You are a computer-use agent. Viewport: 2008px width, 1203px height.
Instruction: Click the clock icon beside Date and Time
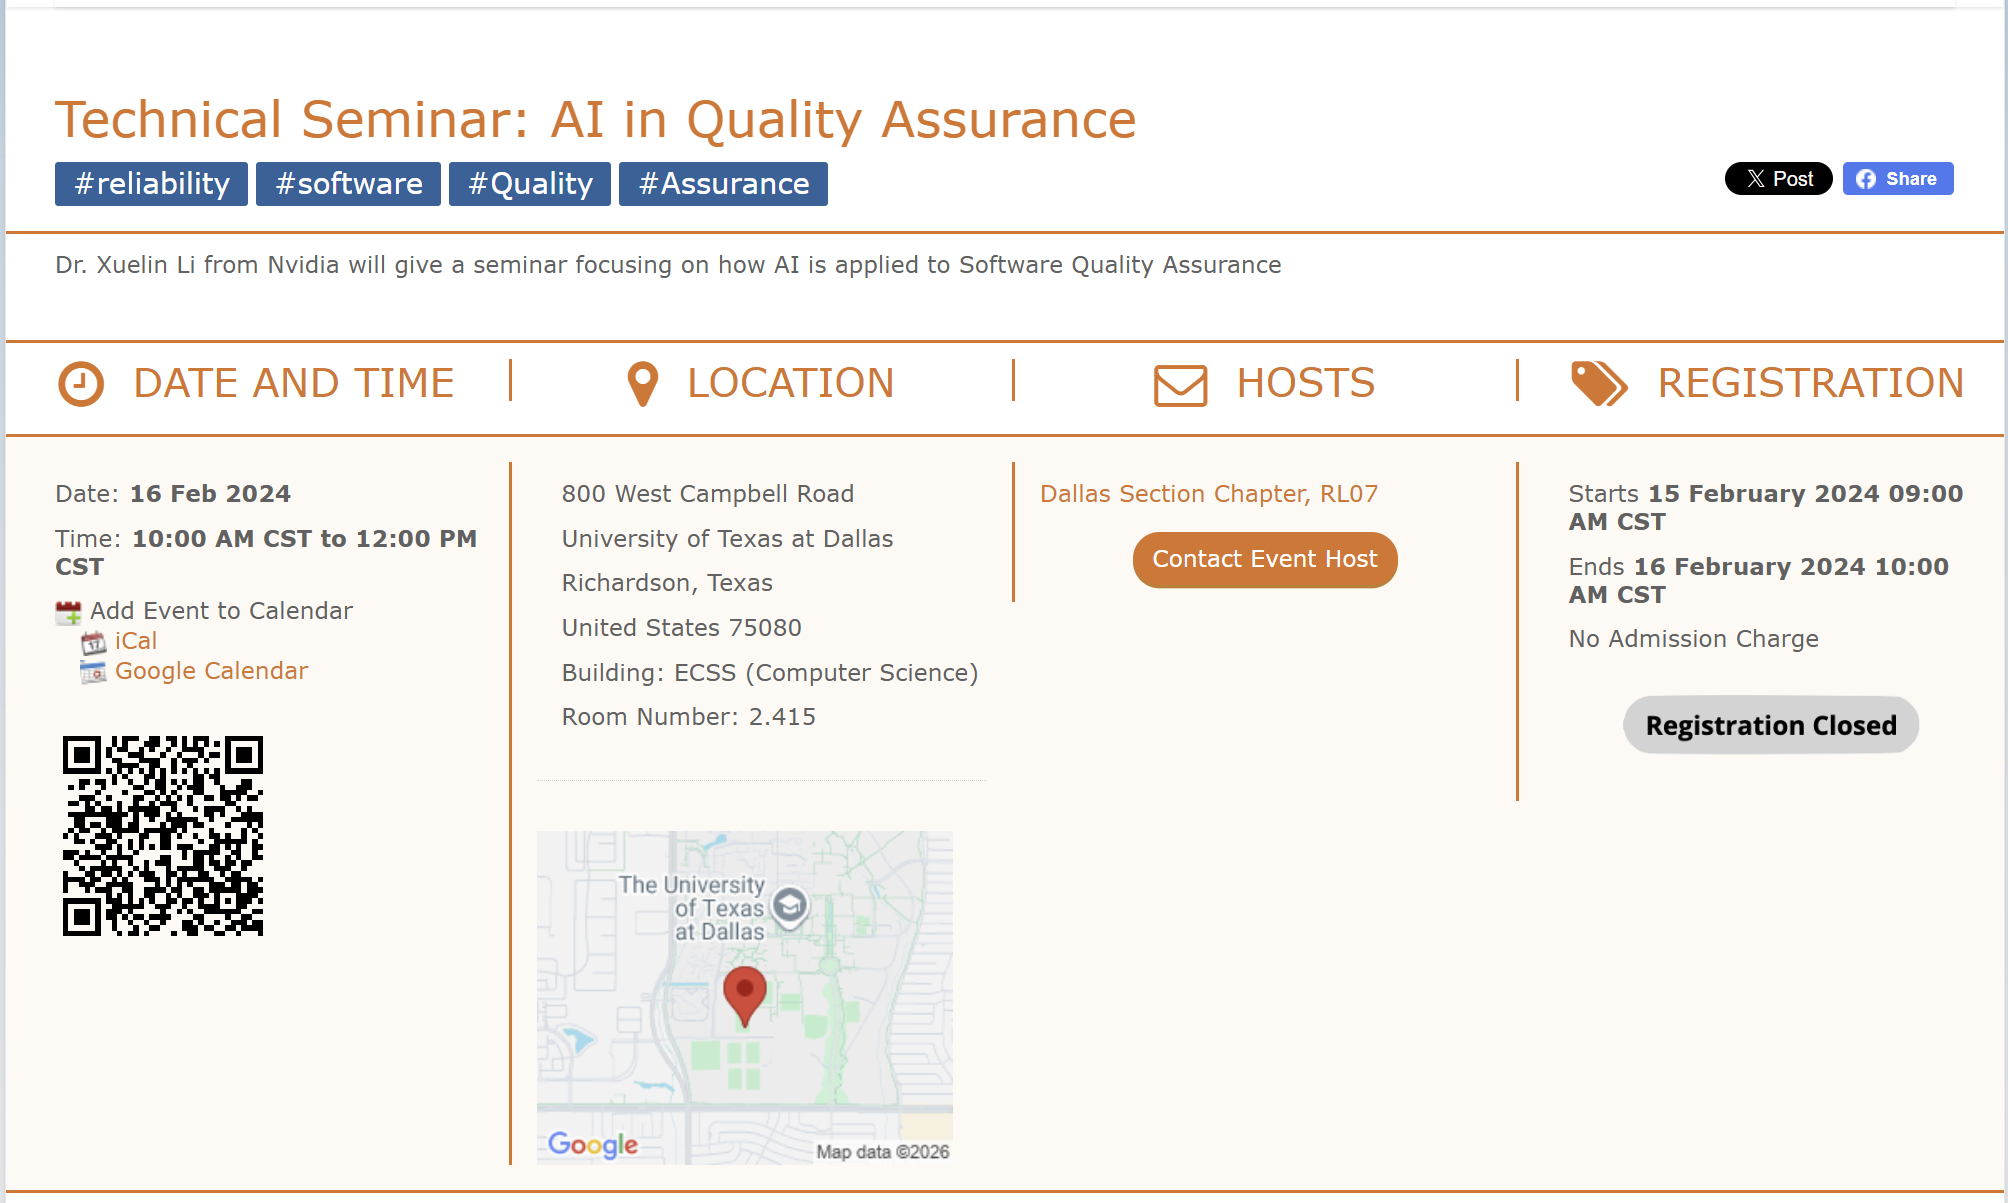point(81,384)
